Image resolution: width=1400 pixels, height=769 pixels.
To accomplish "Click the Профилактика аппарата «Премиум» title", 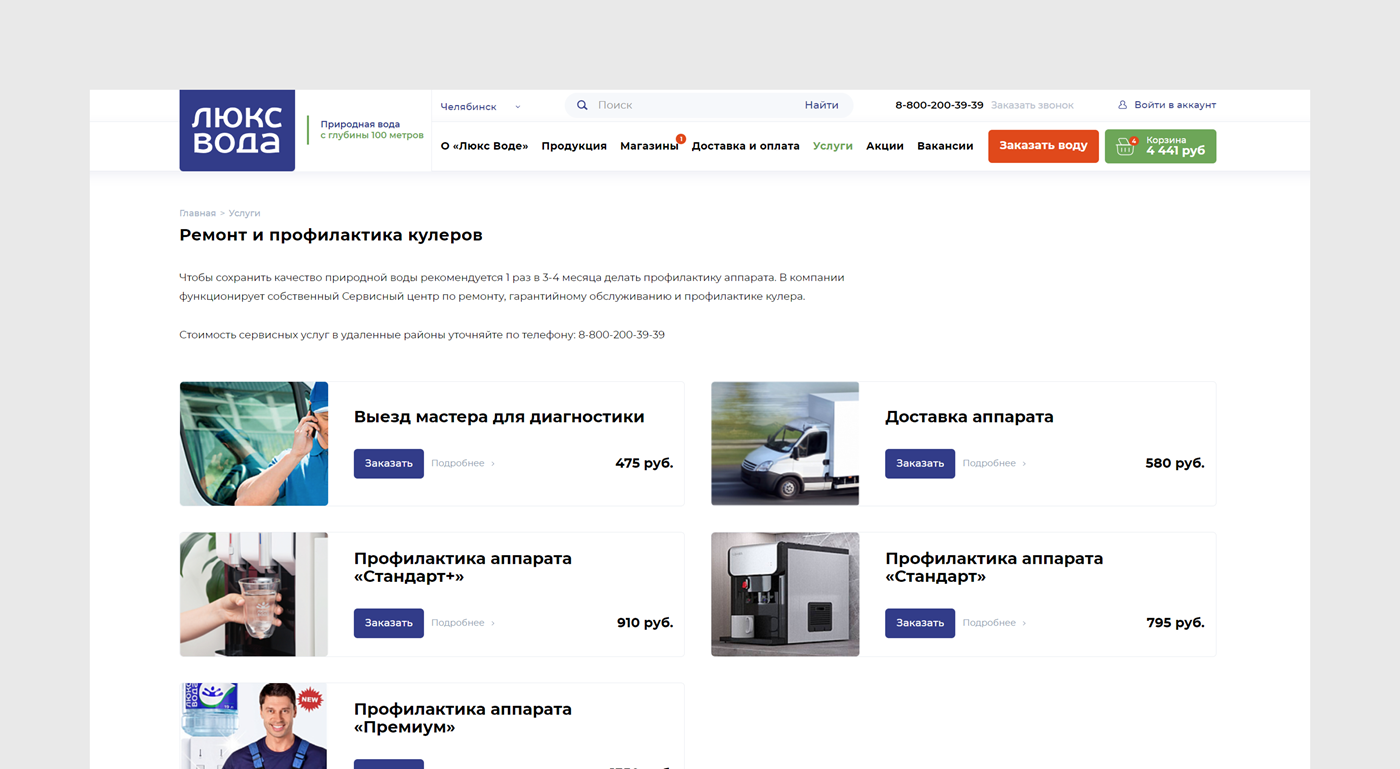I will pyautogui.click(x=463, y=718).
